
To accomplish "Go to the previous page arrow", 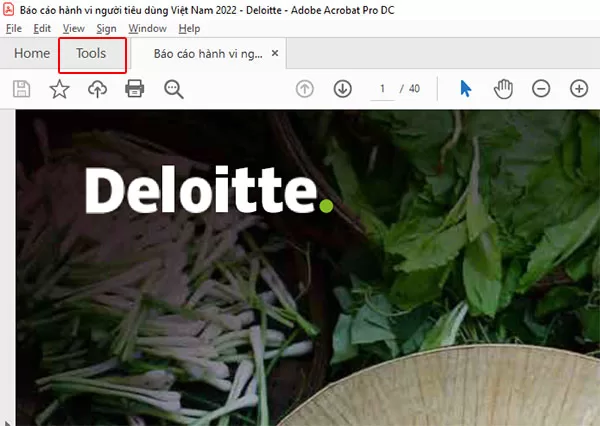I will pyautogui.click(x=305, y=89).
